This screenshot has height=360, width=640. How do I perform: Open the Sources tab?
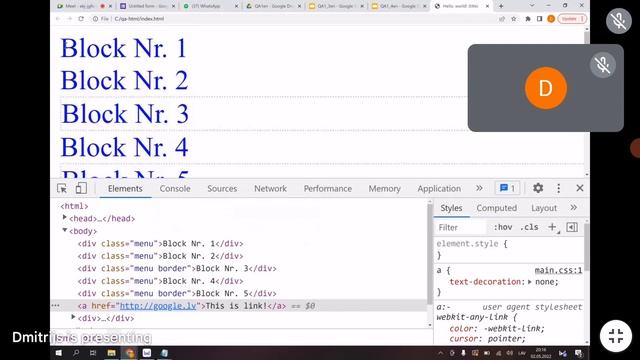pyautogui.click(x=222, y=189)
